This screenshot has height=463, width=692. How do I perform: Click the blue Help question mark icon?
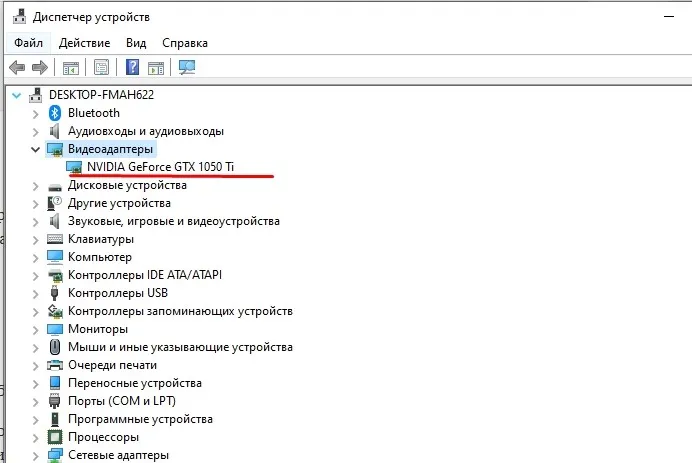point(132,68)
